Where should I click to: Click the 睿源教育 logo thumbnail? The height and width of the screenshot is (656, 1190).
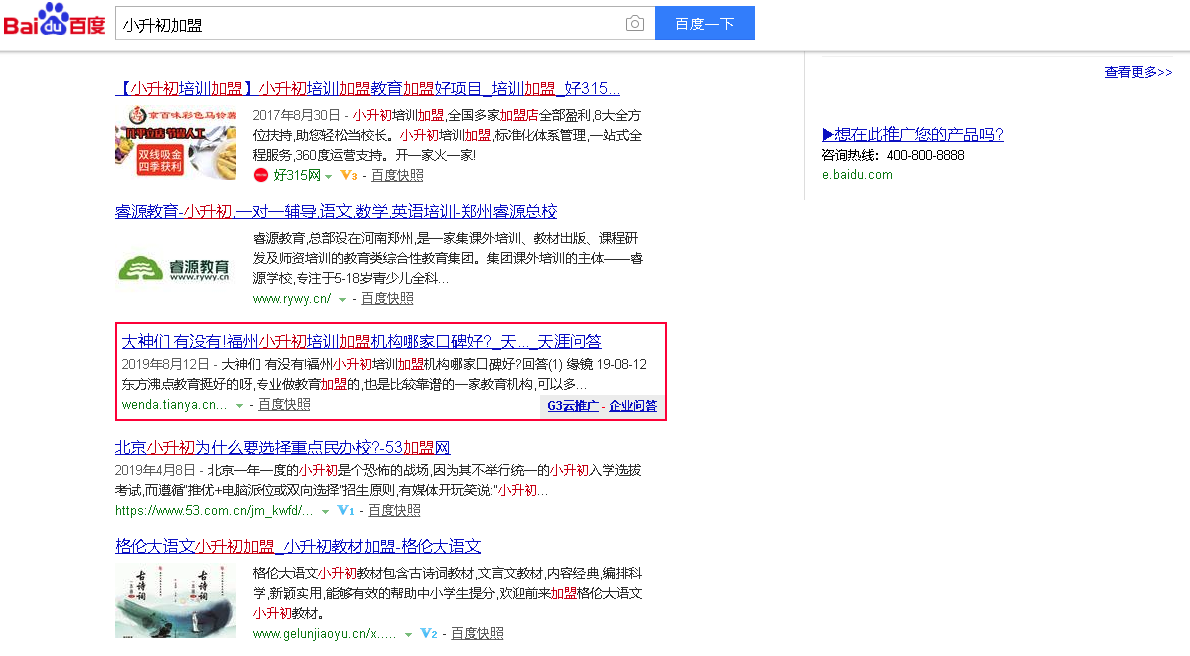(x=175, y=269)
